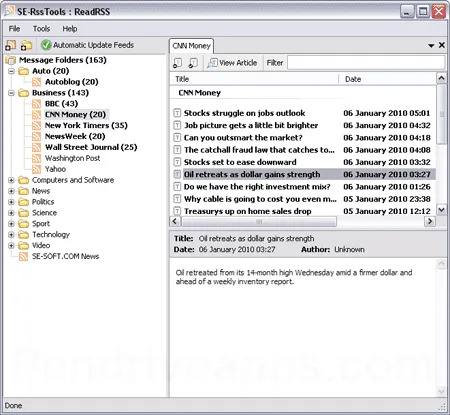
Task: Click icon of 'Treasurys up on home sales drop'
Action: pos(177,211)
